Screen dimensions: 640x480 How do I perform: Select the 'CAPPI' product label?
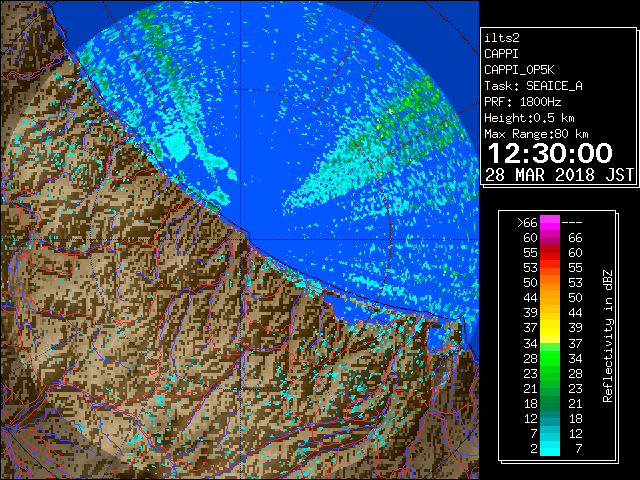[501, 54]
